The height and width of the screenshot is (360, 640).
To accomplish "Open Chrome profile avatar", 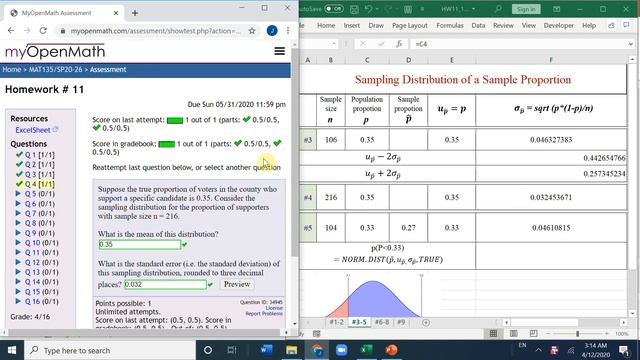I will pos(272,31).
